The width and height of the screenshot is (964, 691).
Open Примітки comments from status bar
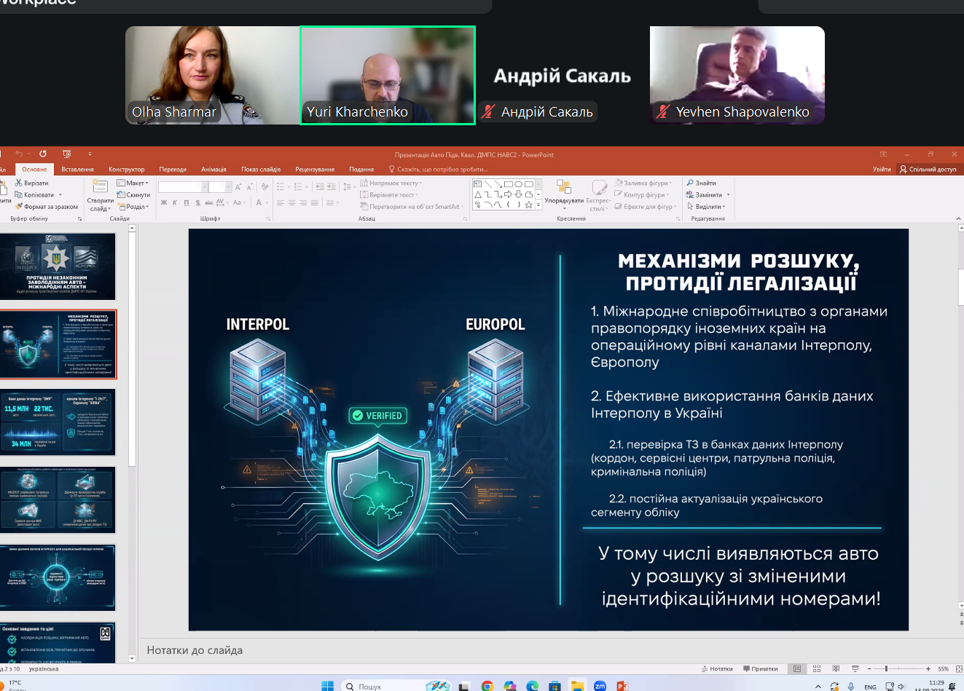pos(761,668)
